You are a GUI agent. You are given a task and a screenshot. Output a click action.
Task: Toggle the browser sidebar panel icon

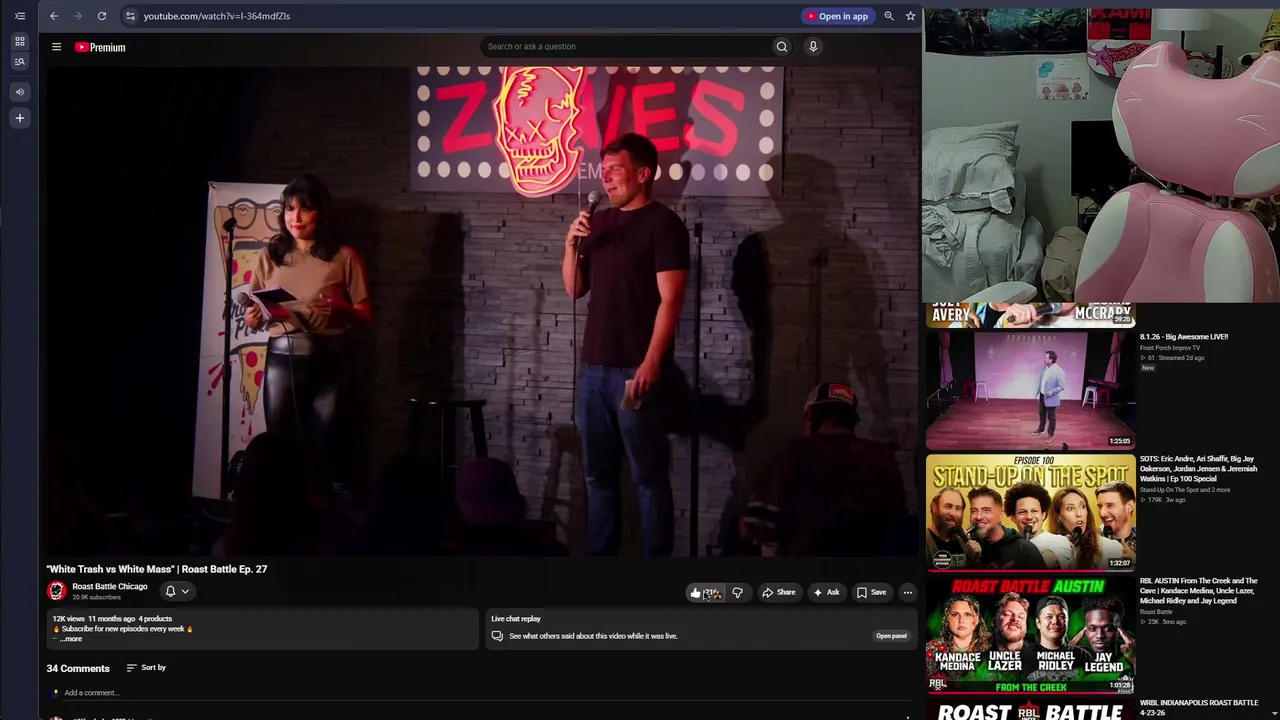coord(19,16)
